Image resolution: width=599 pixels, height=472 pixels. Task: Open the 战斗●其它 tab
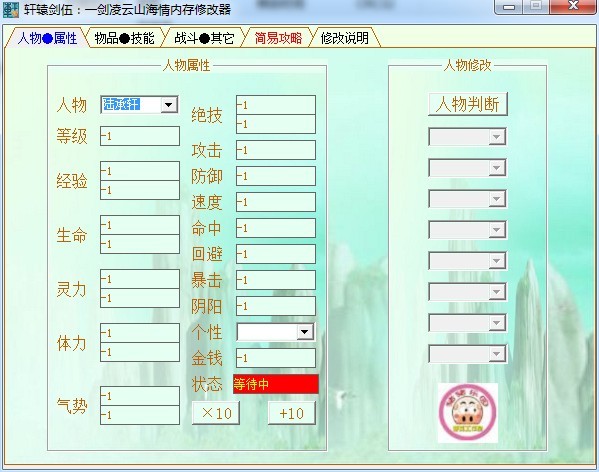coord(204,38)
